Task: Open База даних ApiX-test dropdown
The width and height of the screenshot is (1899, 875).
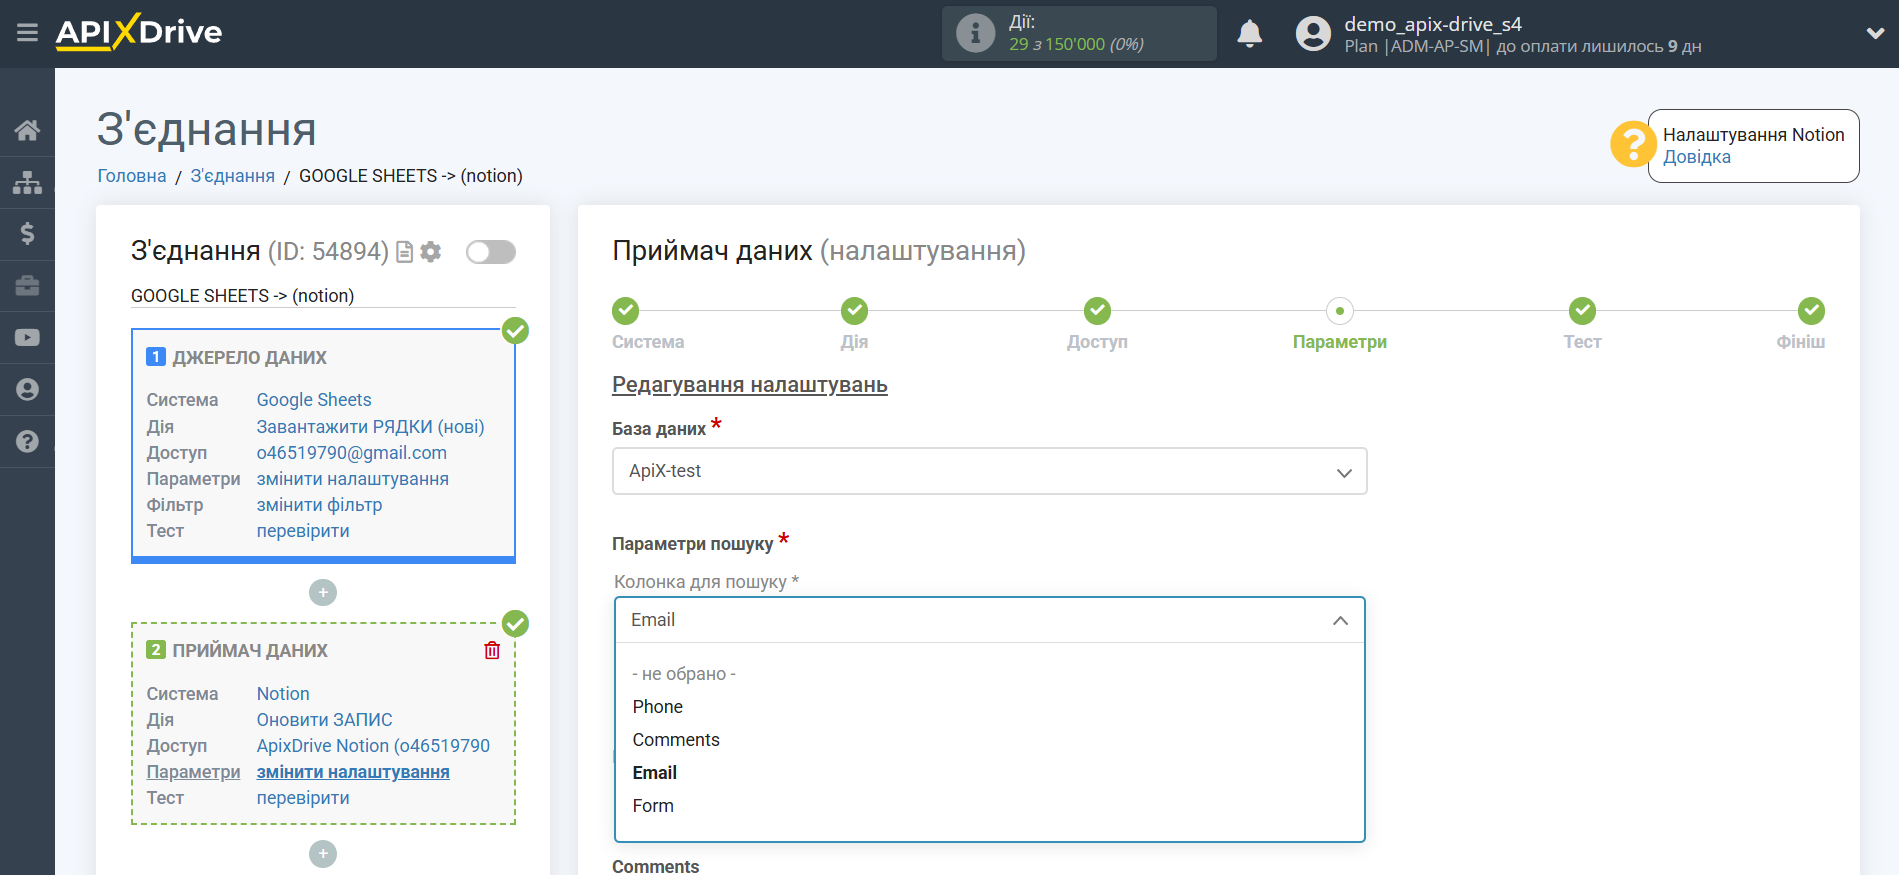Action: pyautogui.click(x=990, y=471)
